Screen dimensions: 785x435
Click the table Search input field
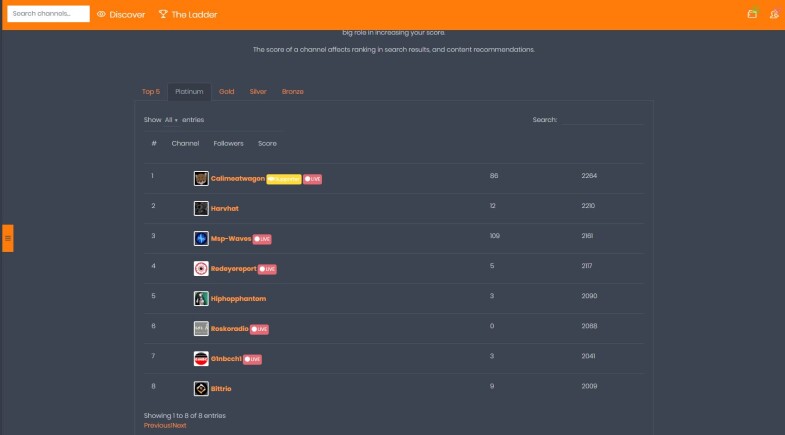pos(601,120)
